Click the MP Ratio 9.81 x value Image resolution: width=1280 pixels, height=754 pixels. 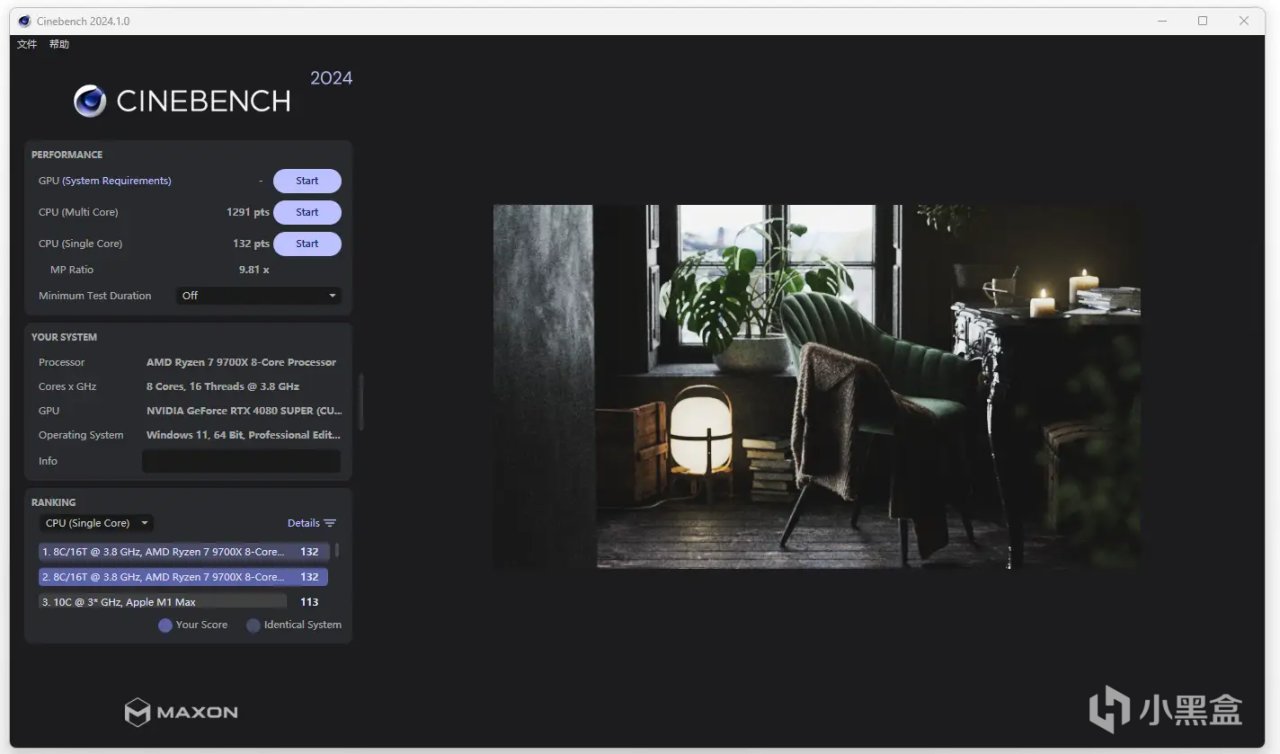click(x=254, y=270)
